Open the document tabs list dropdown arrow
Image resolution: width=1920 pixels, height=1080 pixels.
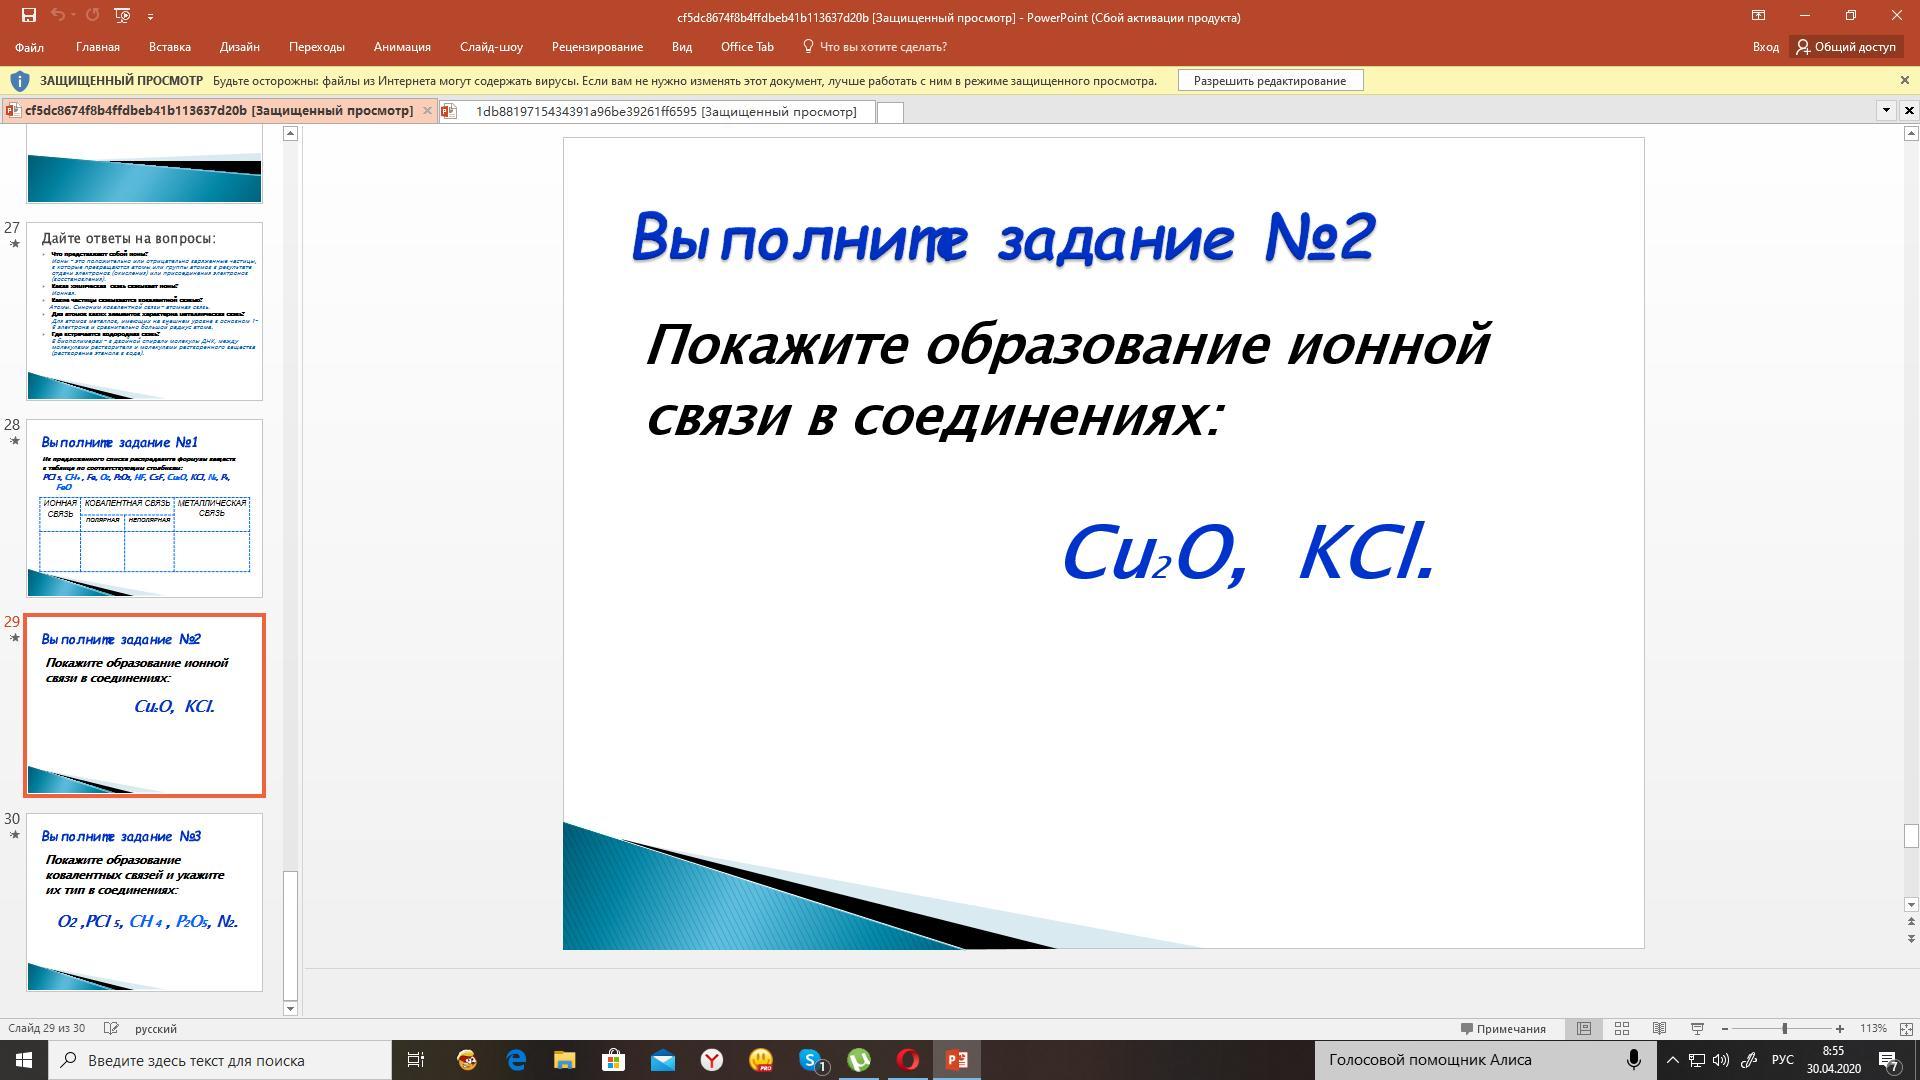click(x=1886, y=110)
